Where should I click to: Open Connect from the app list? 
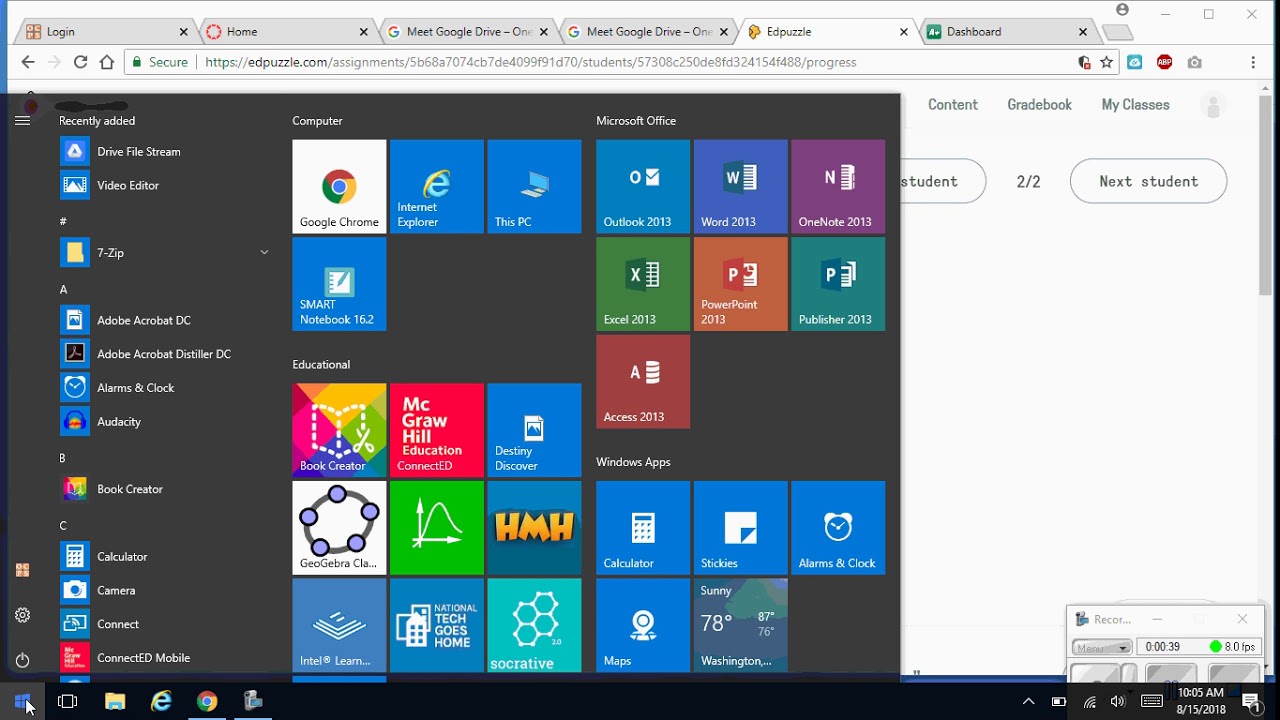coord(165,624)
